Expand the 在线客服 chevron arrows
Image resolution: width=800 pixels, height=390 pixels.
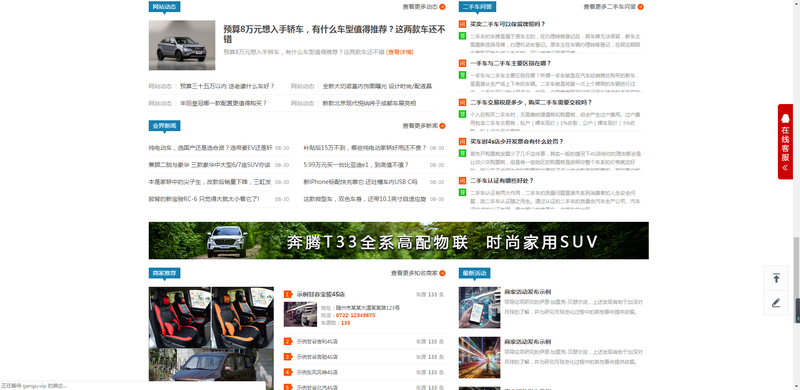785,167
